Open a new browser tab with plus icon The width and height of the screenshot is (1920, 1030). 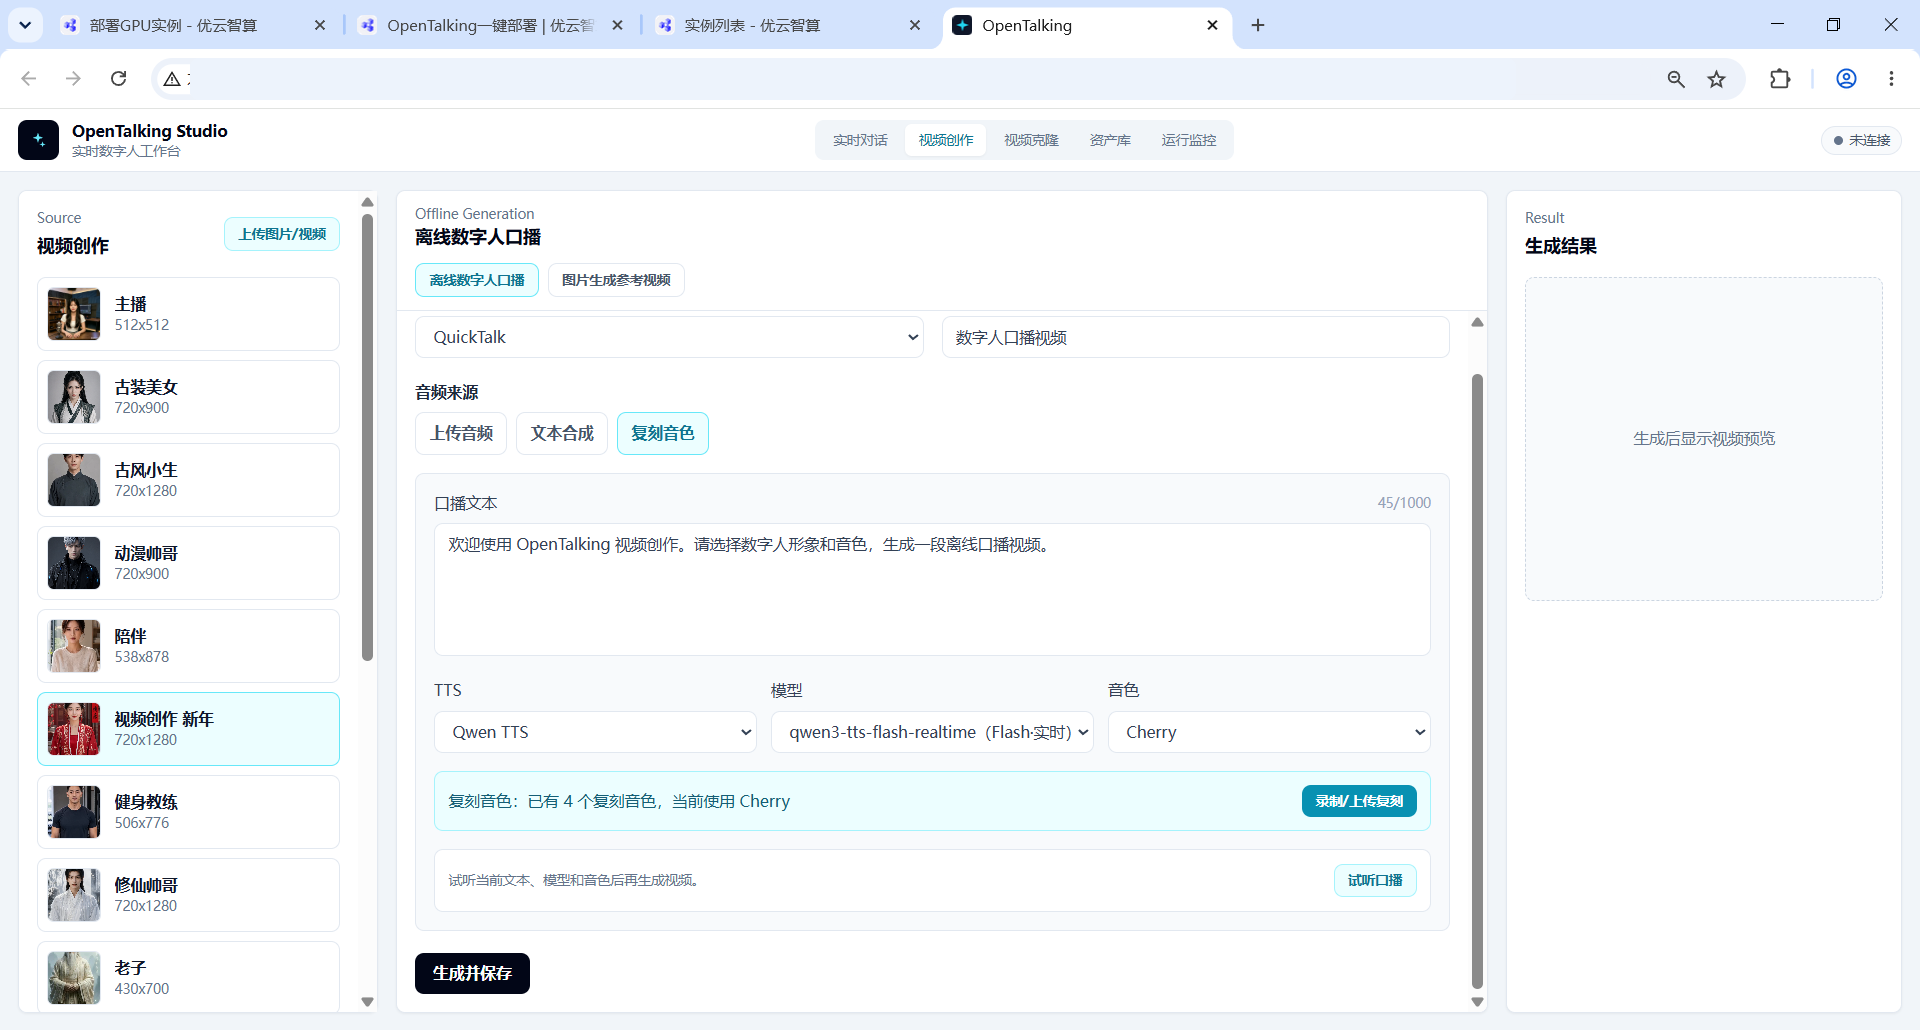[x=1258, y=25]
